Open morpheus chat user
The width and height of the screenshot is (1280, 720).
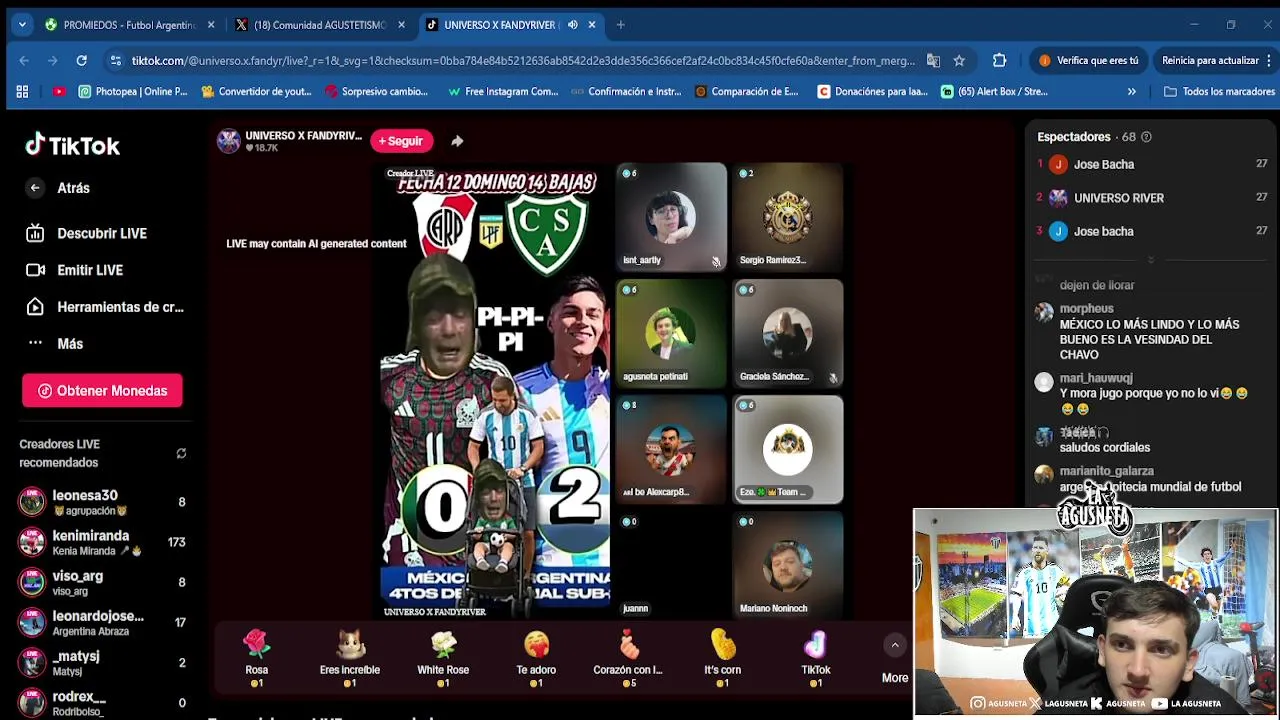coord(1086,309)
